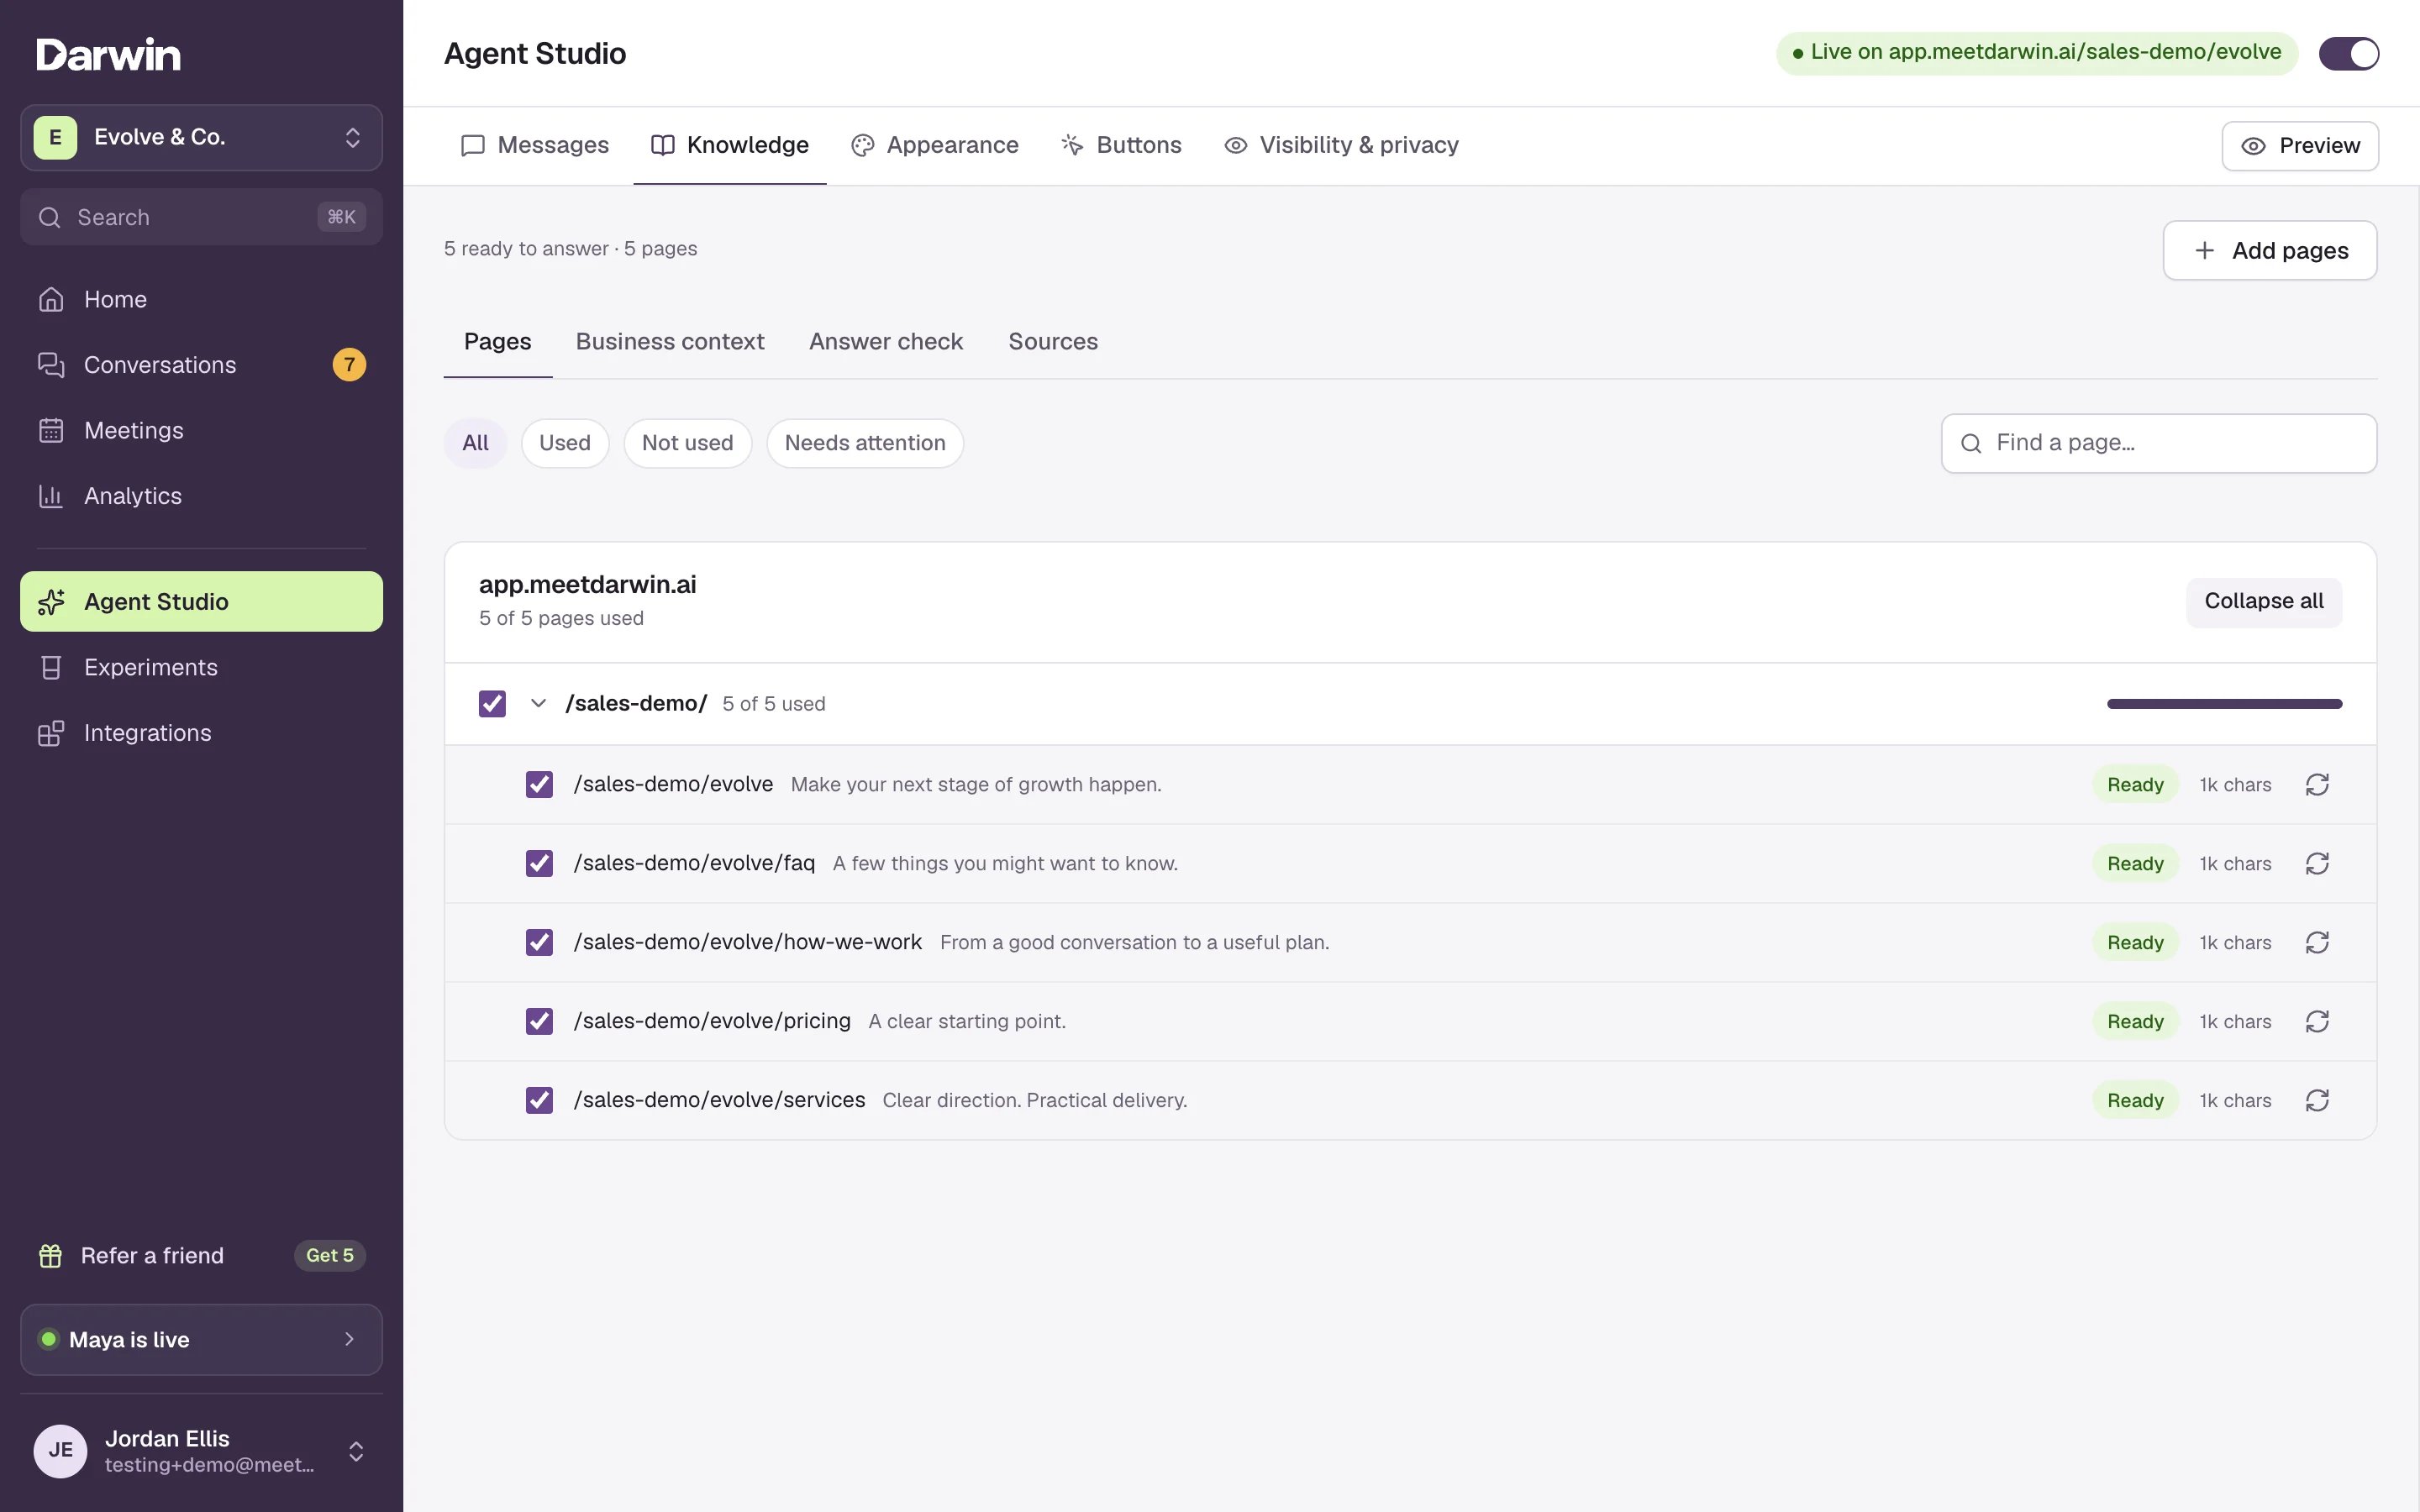Refresh the how-we-work page
This screenshot has height=1512, width=2420.
coord(2317,942)
